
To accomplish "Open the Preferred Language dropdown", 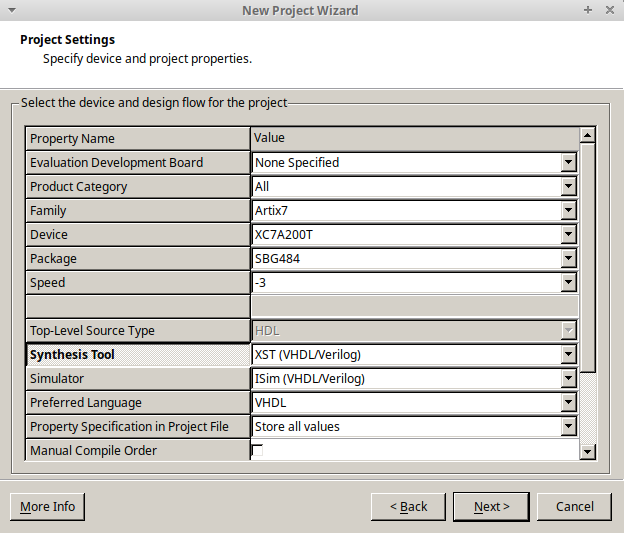I will point(568,402).
